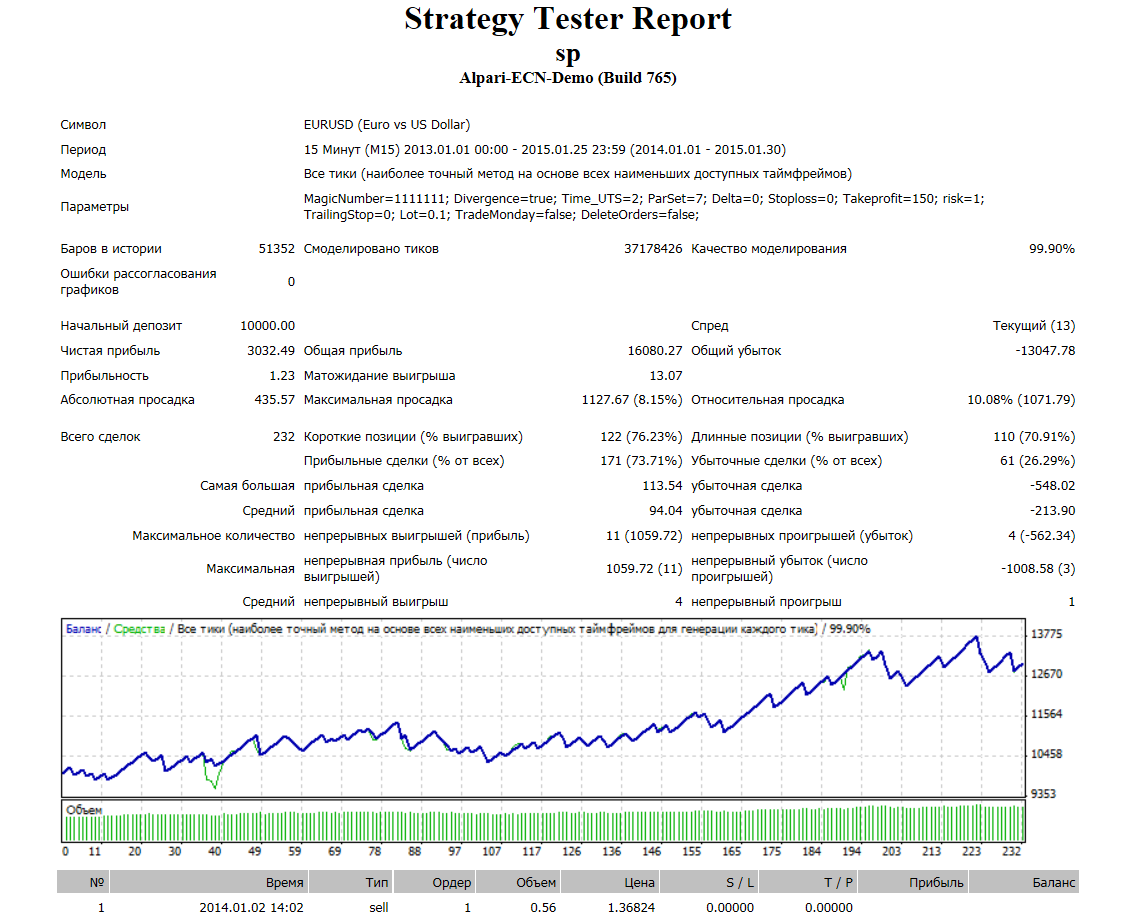Image resolution: width=1123 pixels, height=919 pixels.
Task: Click Общая прибыль value 16080.27
Action: 655,351
